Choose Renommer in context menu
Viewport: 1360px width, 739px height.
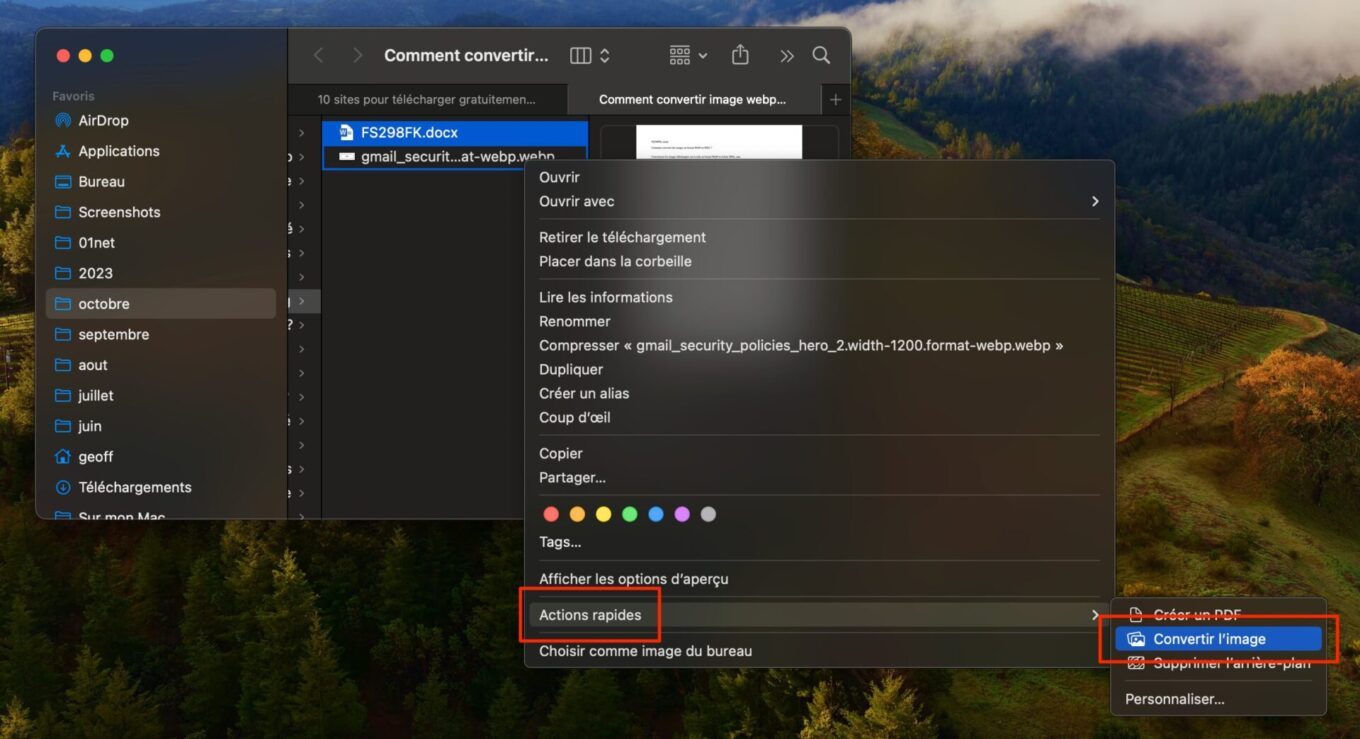tap(574, 321)
